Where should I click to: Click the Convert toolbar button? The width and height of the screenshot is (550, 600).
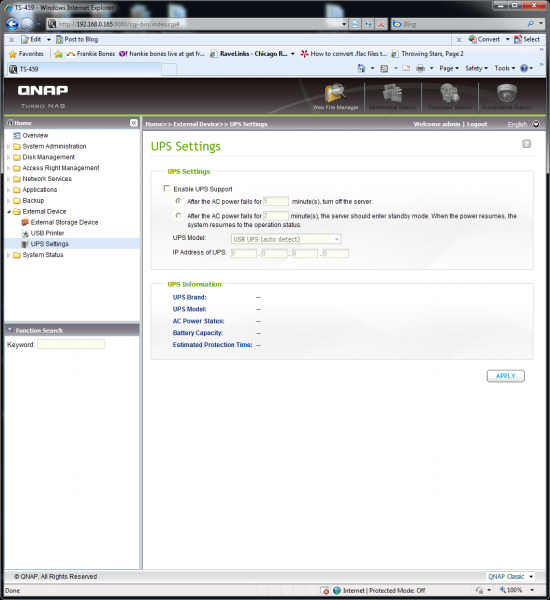click(x=484, y=39)
